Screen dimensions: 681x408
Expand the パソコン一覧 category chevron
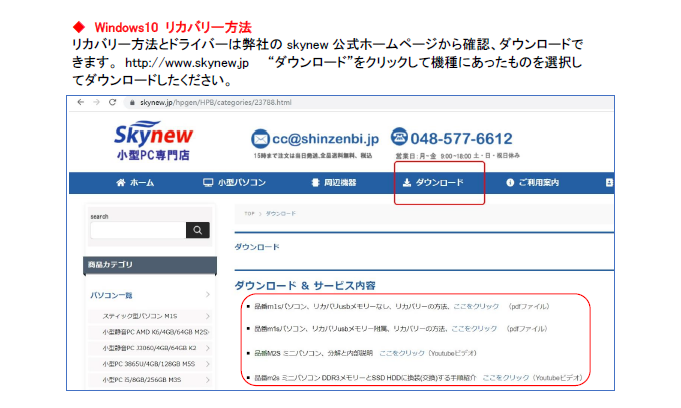tap(207, 295)
